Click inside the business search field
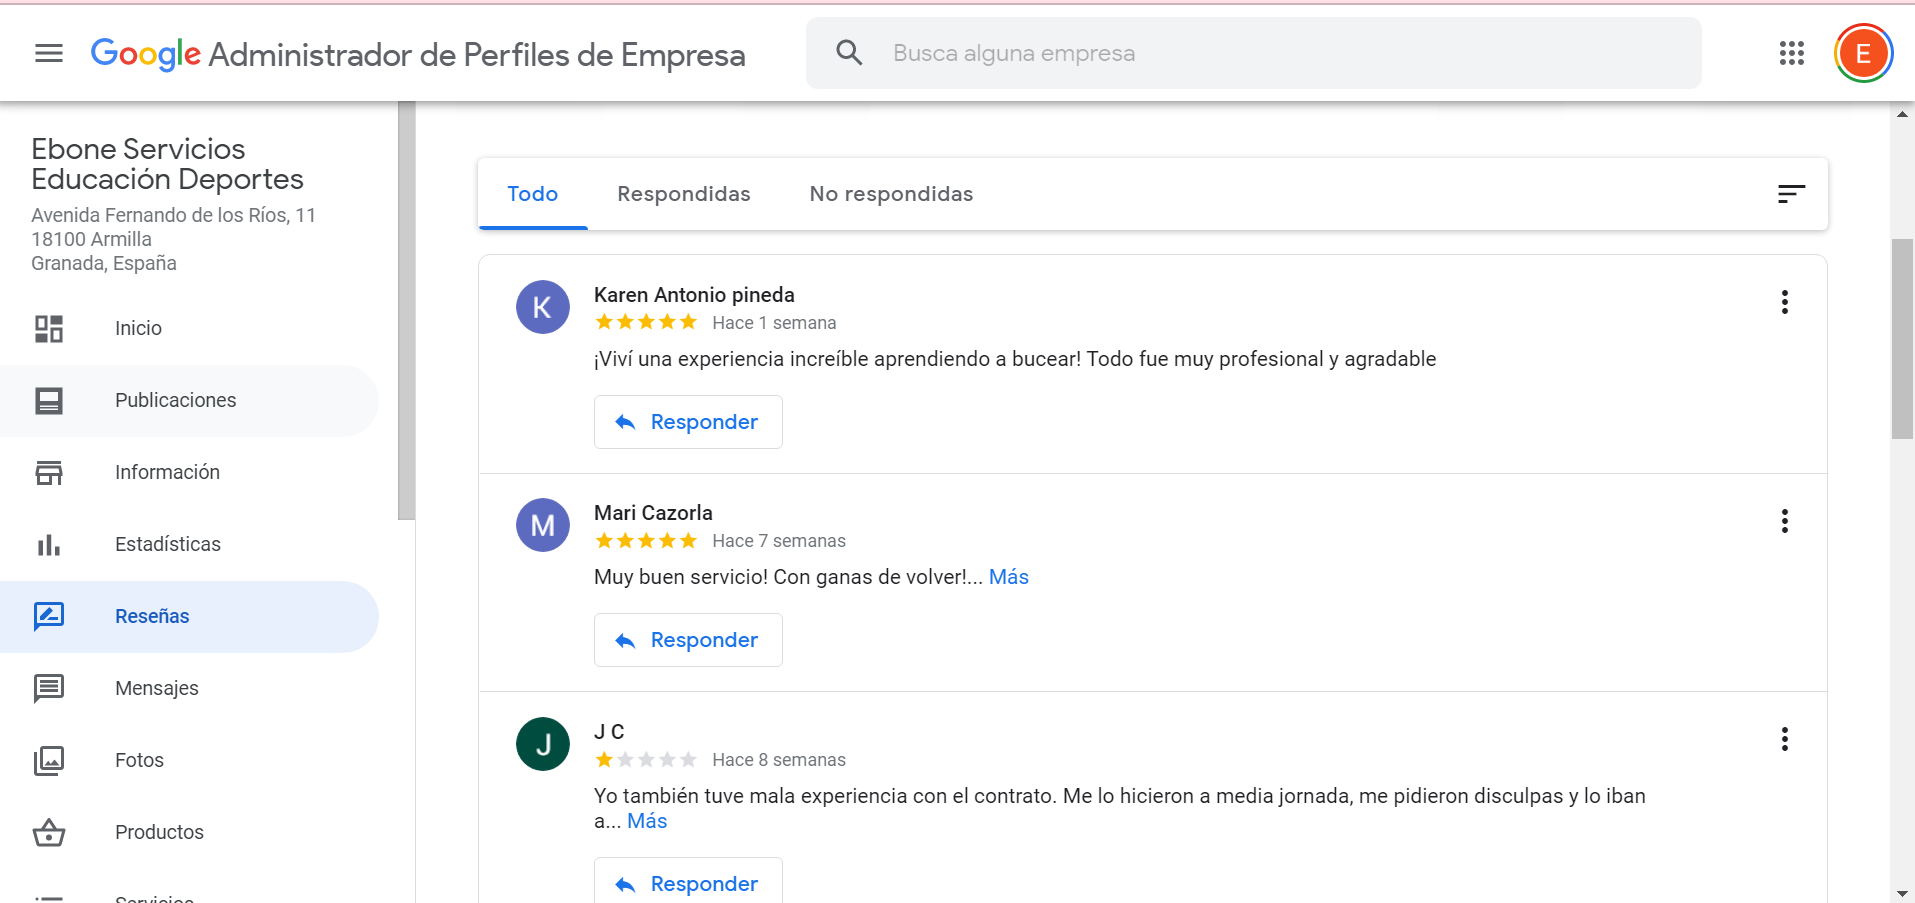 click(x=1100, y=52)
